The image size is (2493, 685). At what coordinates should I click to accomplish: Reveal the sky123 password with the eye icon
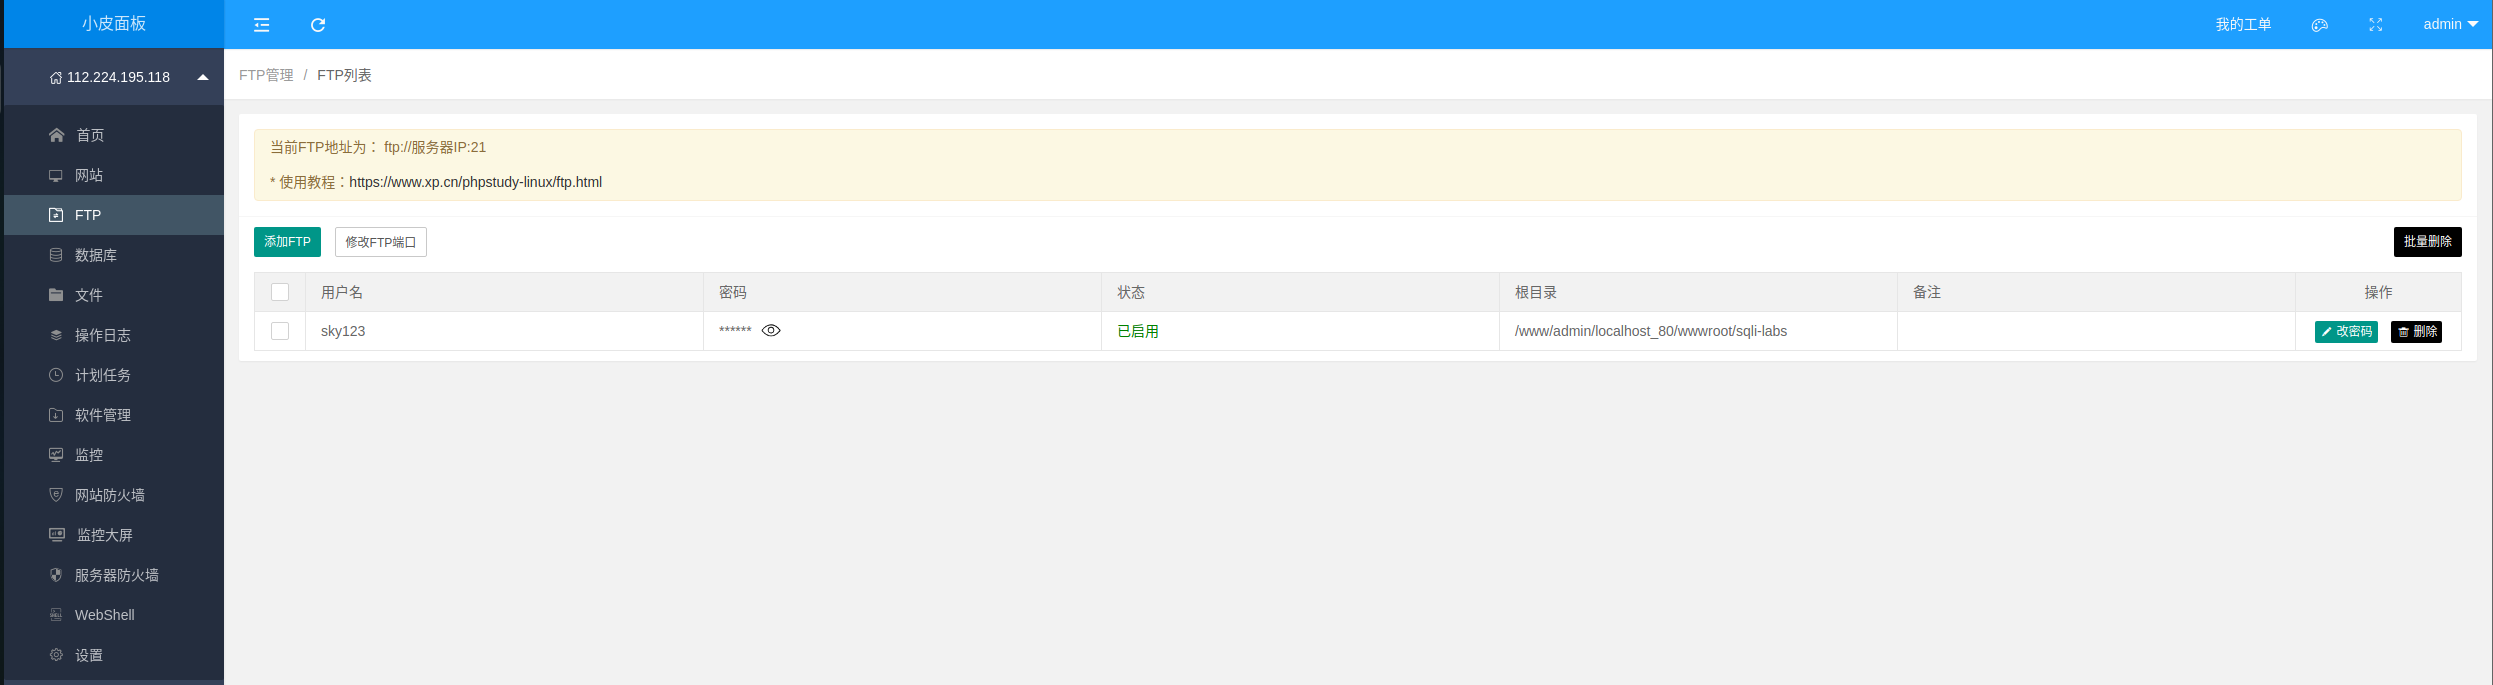tap(771, 331)
